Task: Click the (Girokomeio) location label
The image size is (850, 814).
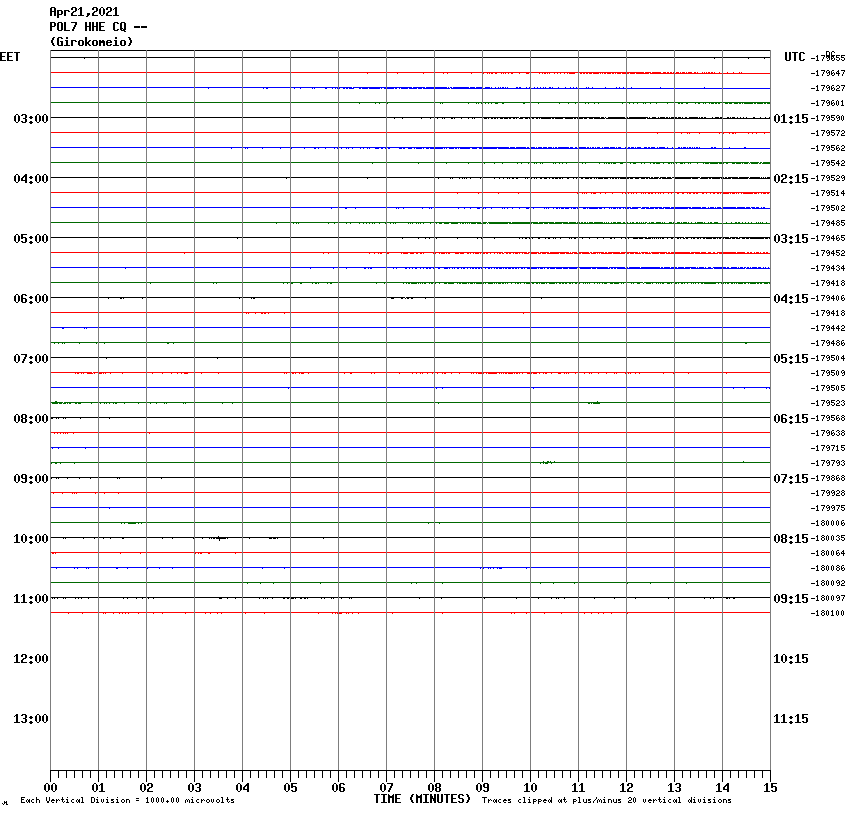Action: (91, 42)
